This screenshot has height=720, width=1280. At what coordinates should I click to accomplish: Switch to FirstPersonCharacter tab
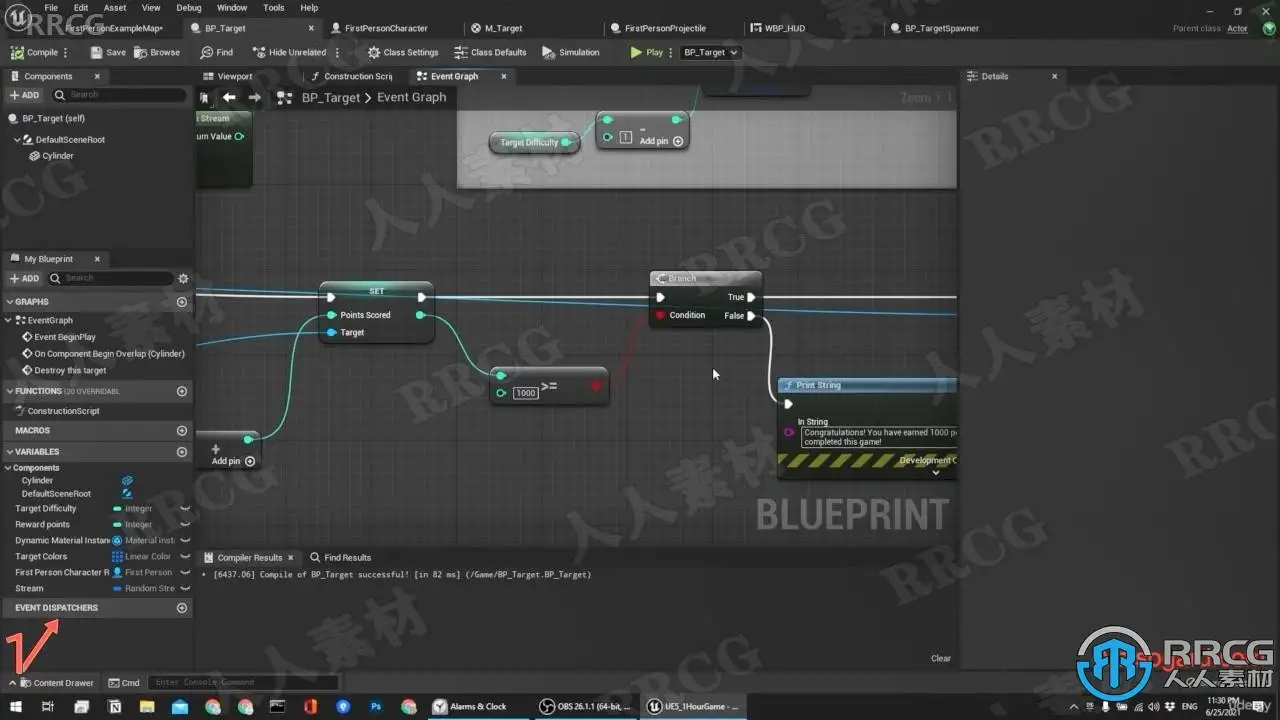pos(386,28)
